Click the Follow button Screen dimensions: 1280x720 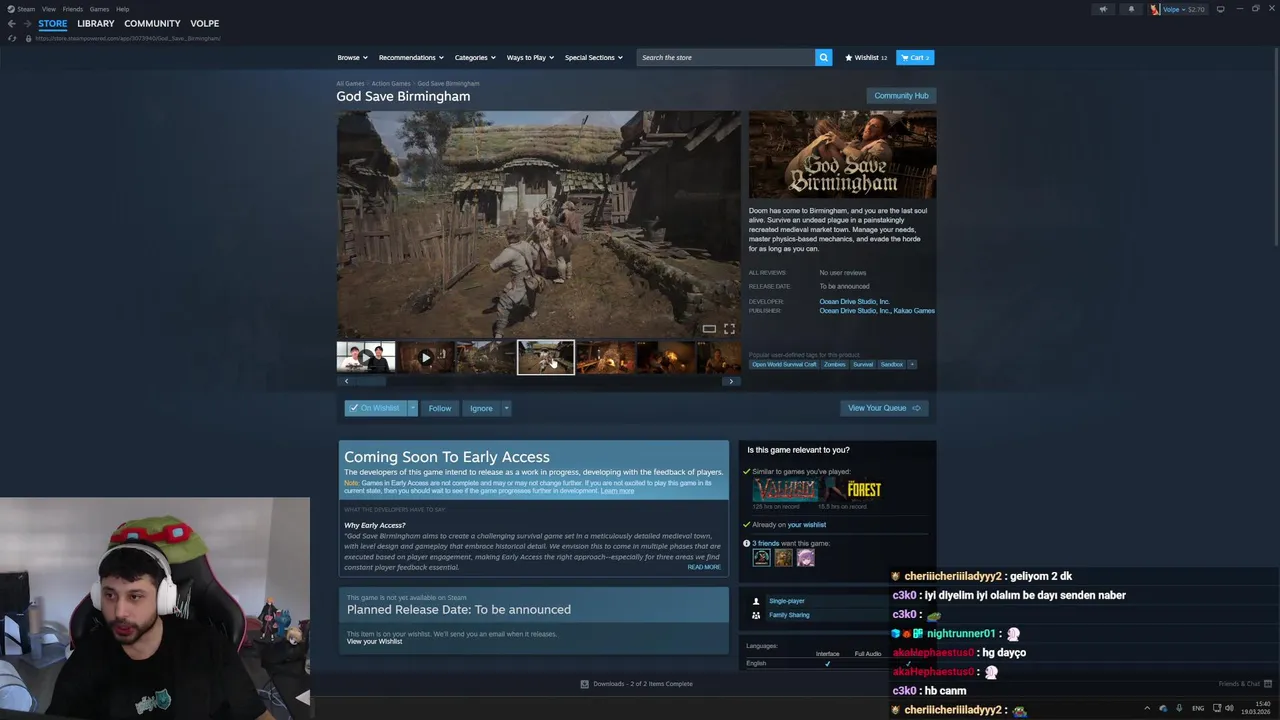(440, 408)
